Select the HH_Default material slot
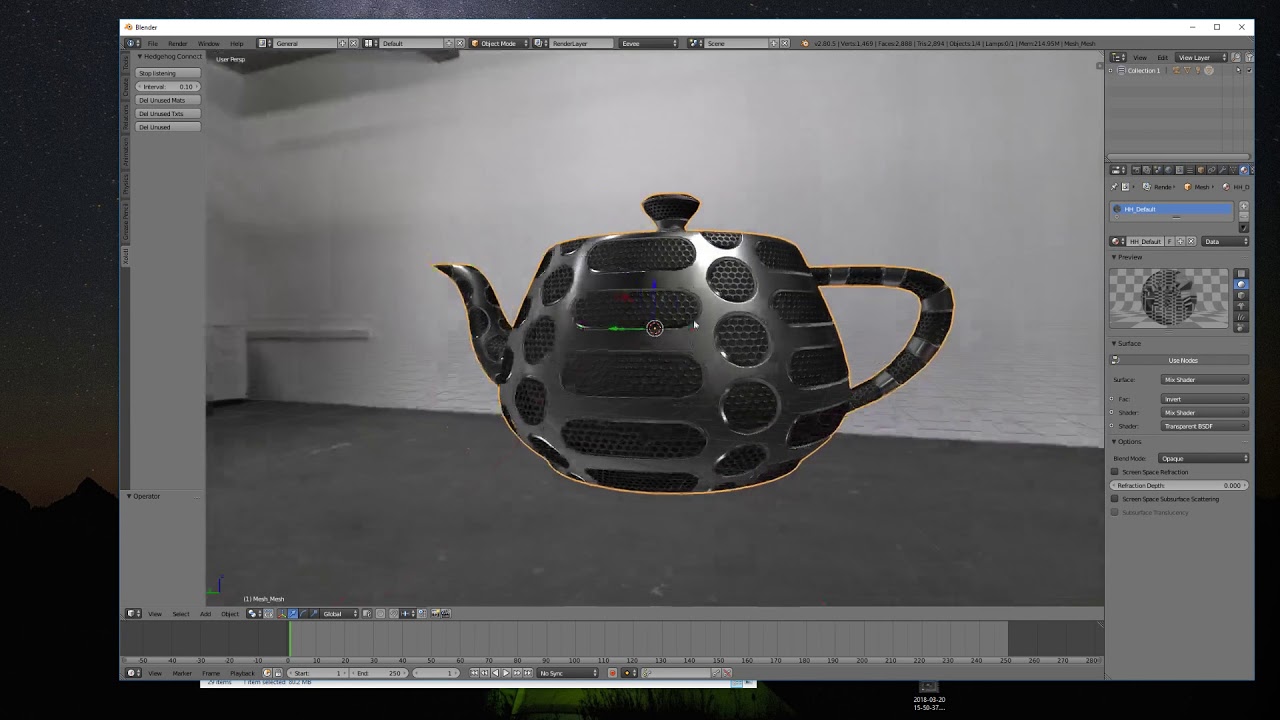 (1174, 209)
